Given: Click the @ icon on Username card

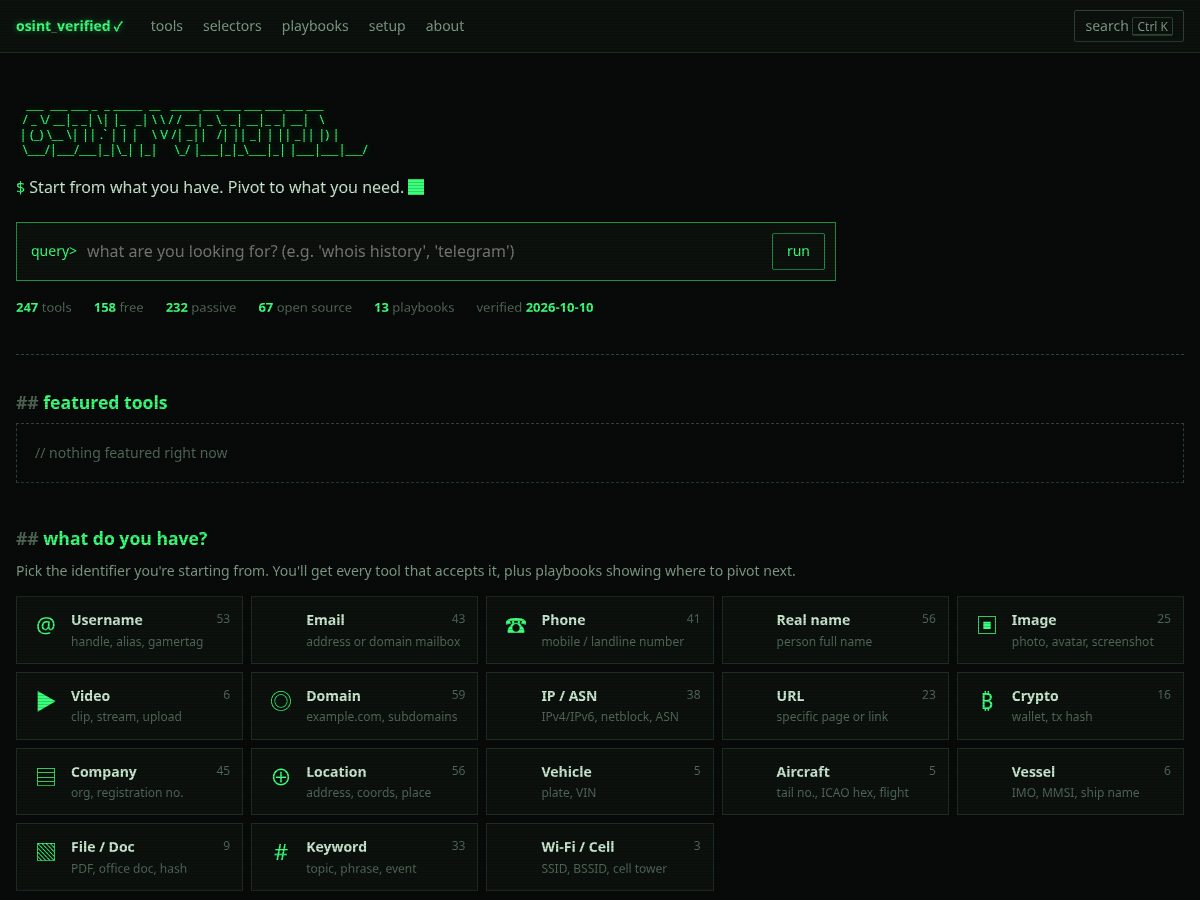Looking at the screenshot, I should 46,626.
